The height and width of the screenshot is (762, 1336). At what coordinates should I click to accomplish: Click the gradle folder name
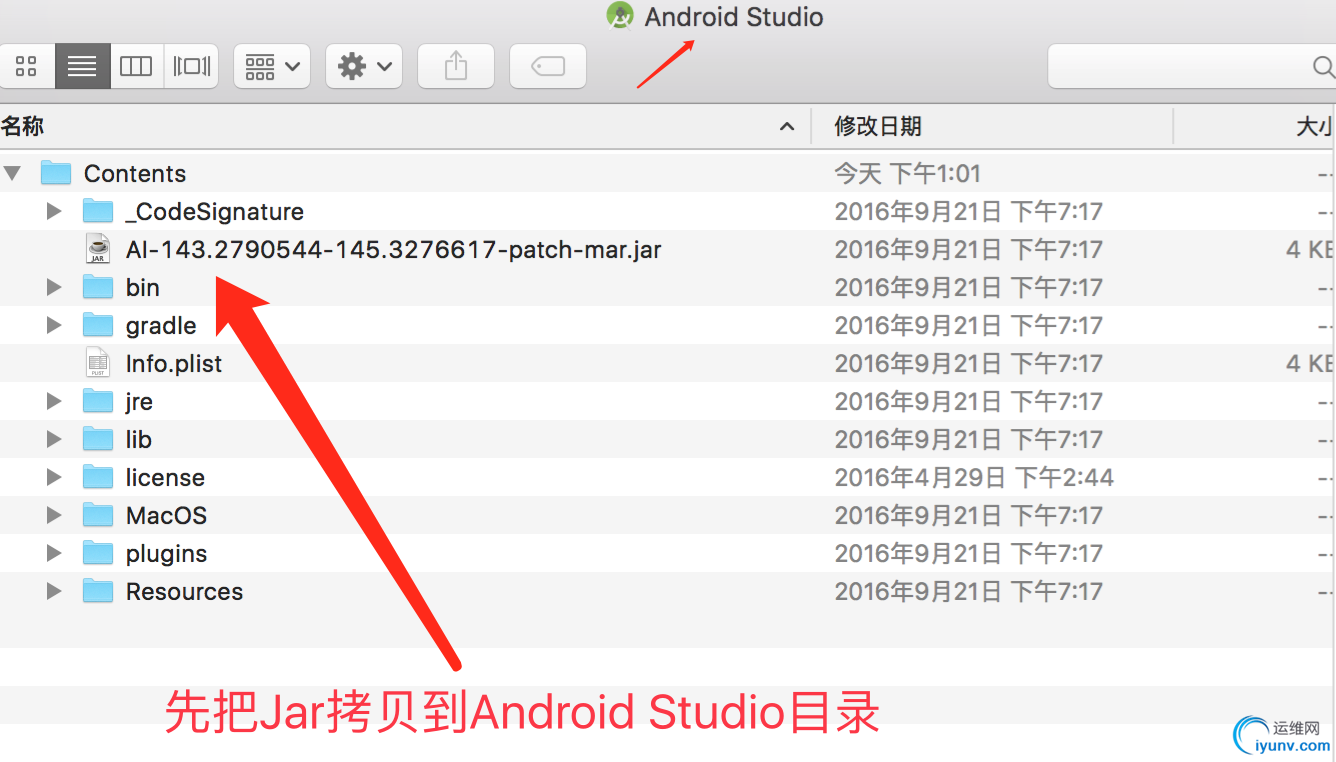point(161,326)
